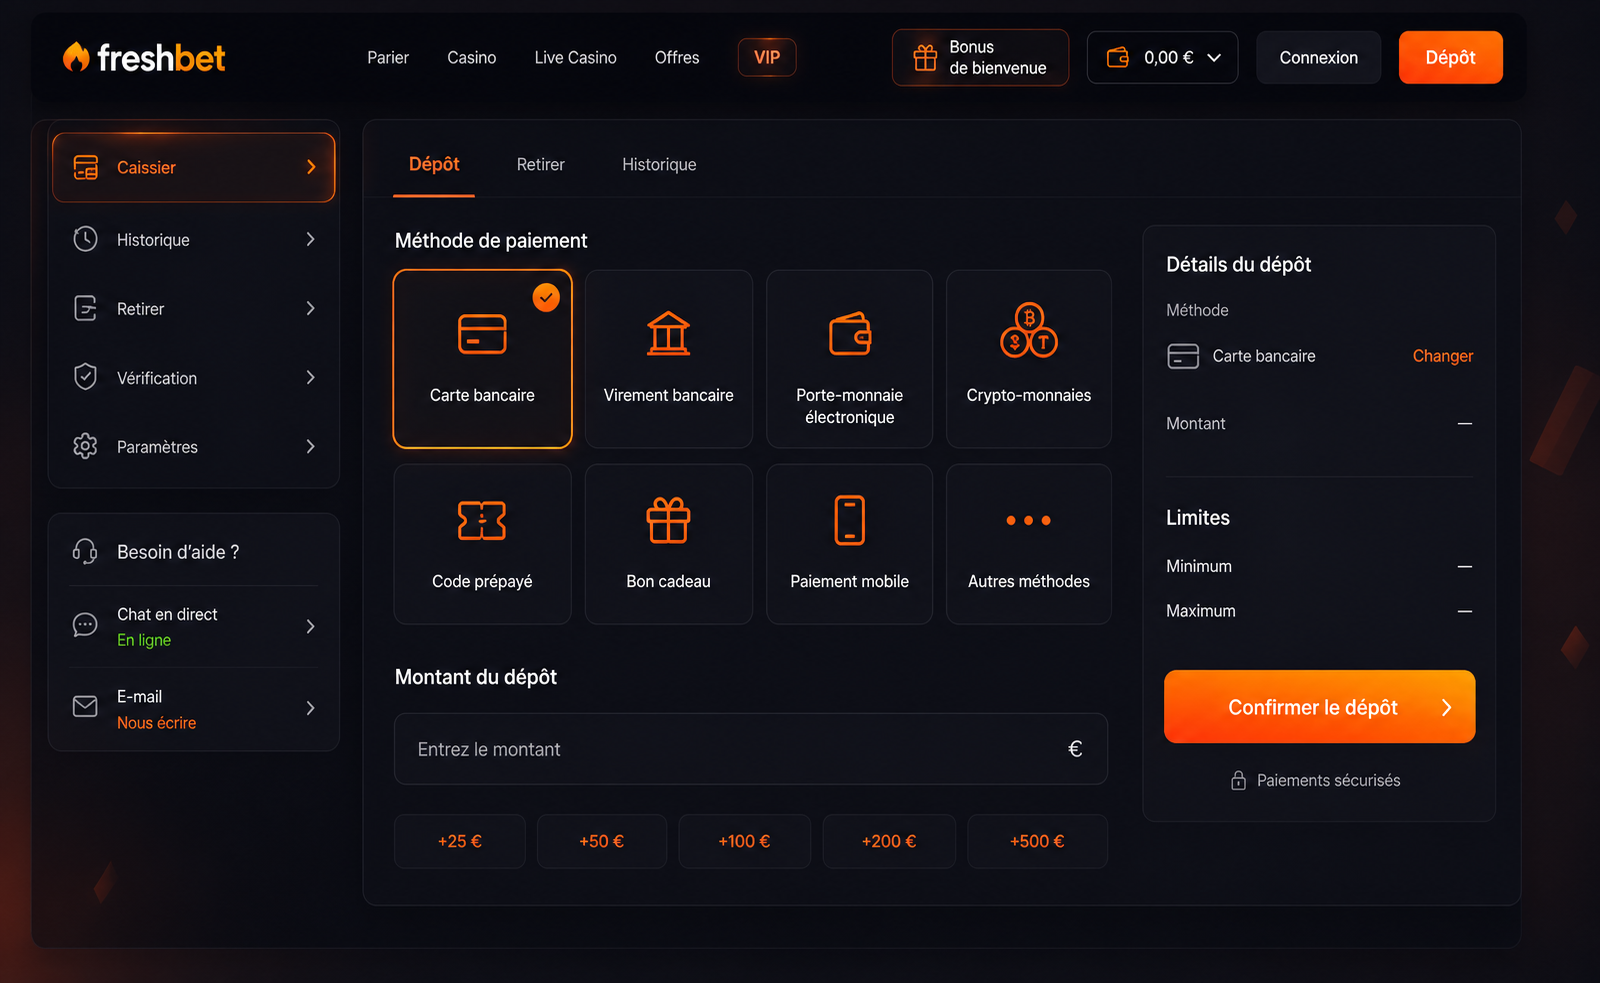Select the Autres méthodes payment card
This screenshot has width=1600, height=983.
pyautogui.click(x=1029, y=544)
